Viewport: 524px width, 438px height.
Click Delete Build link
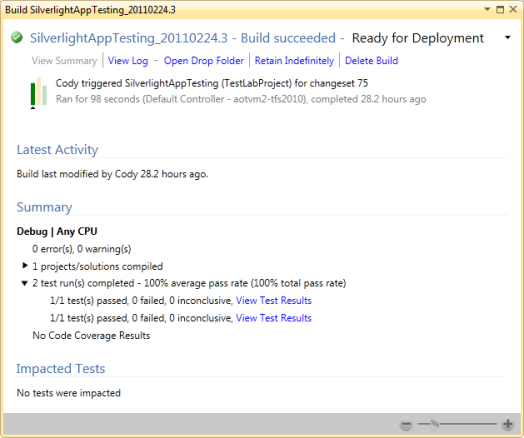(x=372, y=61)
